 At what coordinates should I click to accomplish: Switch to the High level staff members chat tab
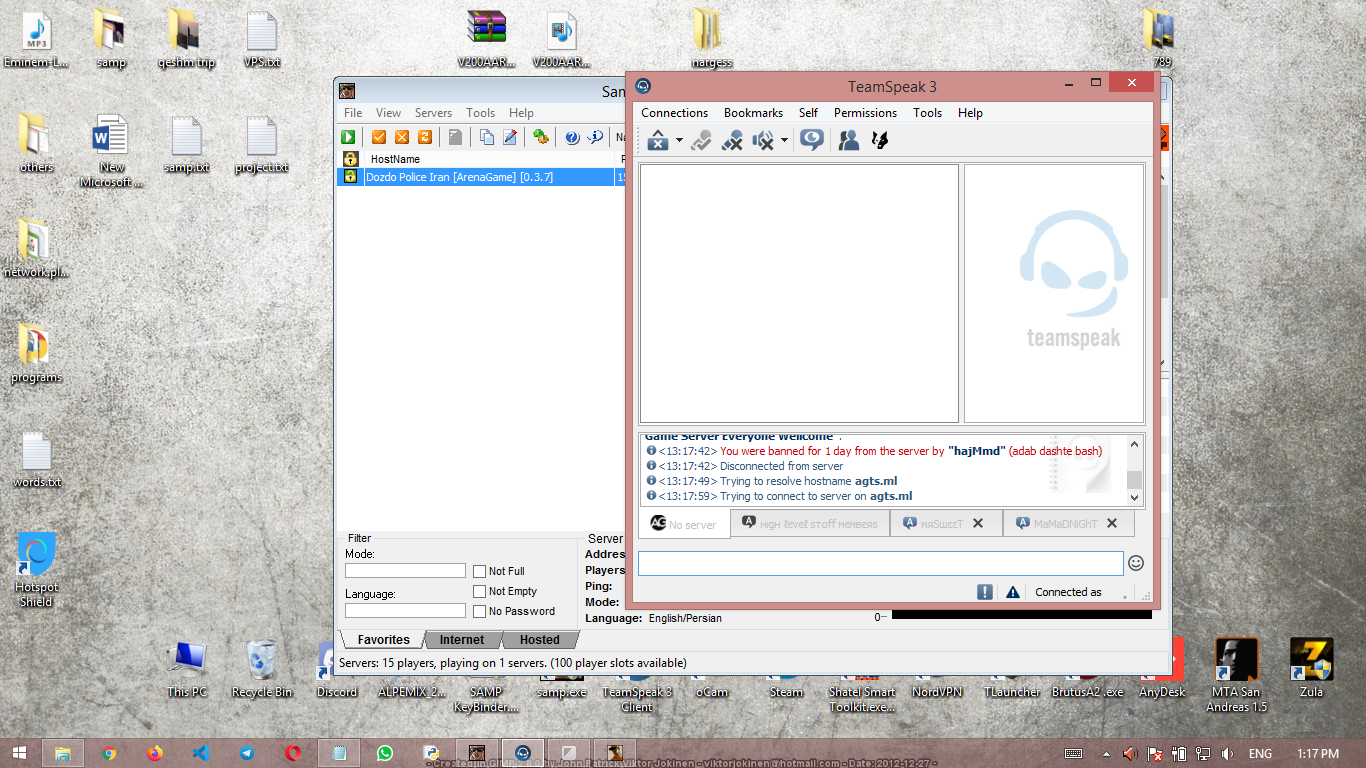(x=810, y=523)
